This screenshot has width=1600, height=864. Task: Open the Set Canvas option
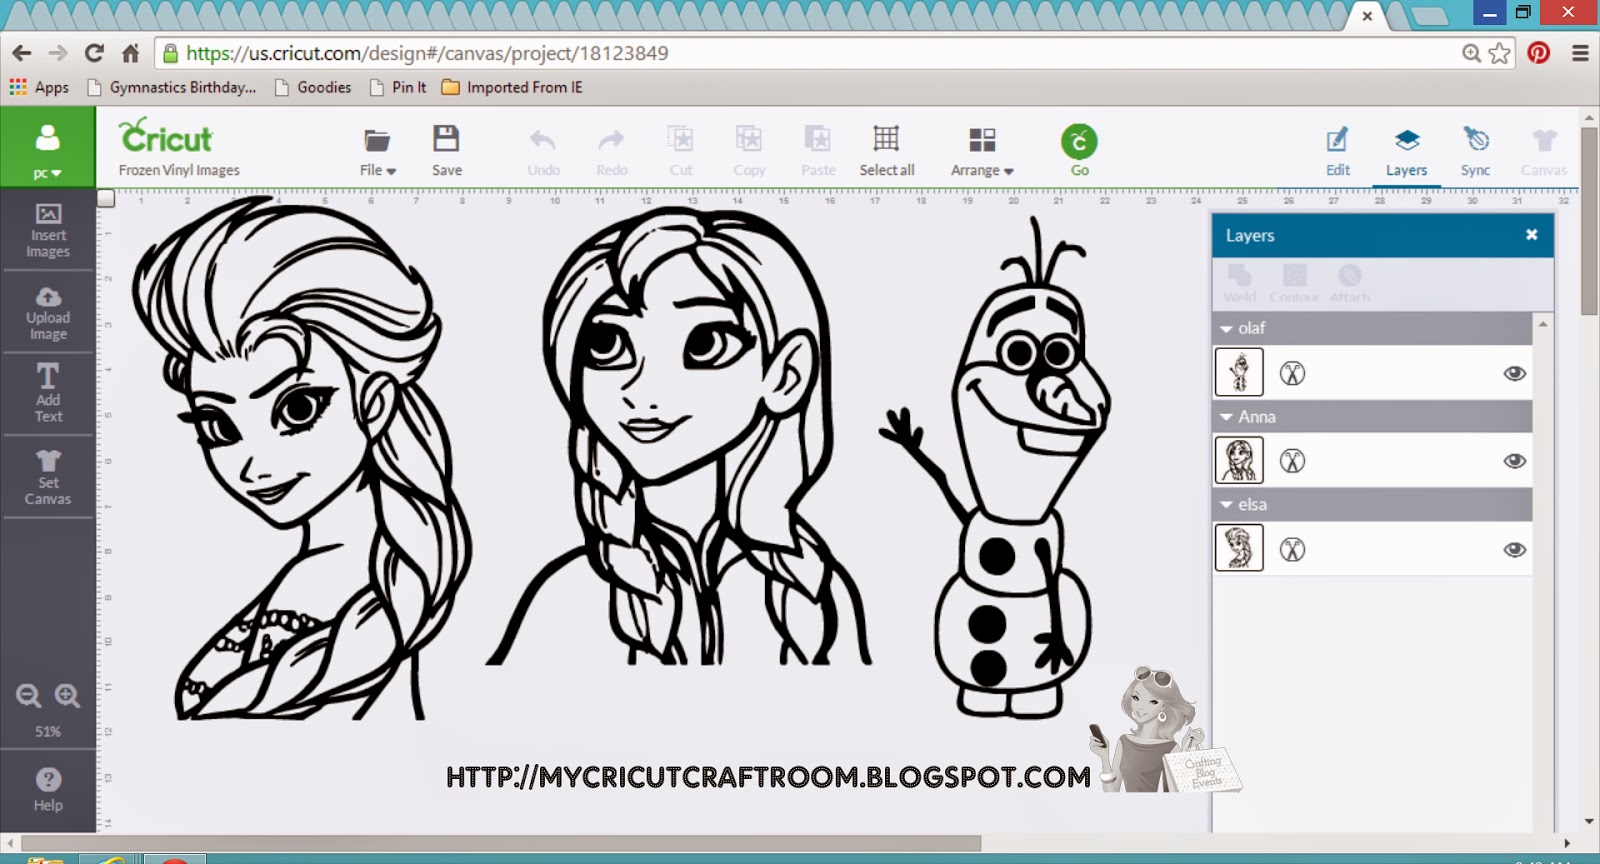48,477
